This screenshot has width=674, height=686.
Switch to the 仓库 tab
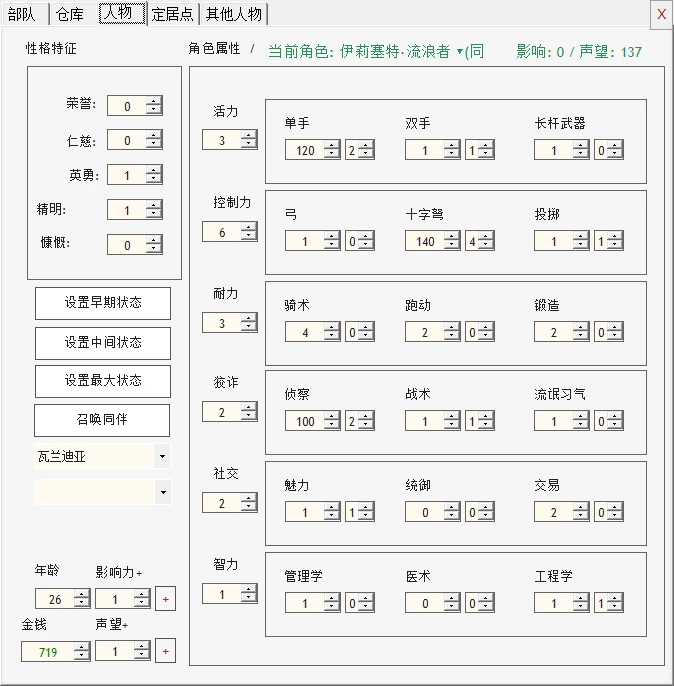(x=70, y=14)
